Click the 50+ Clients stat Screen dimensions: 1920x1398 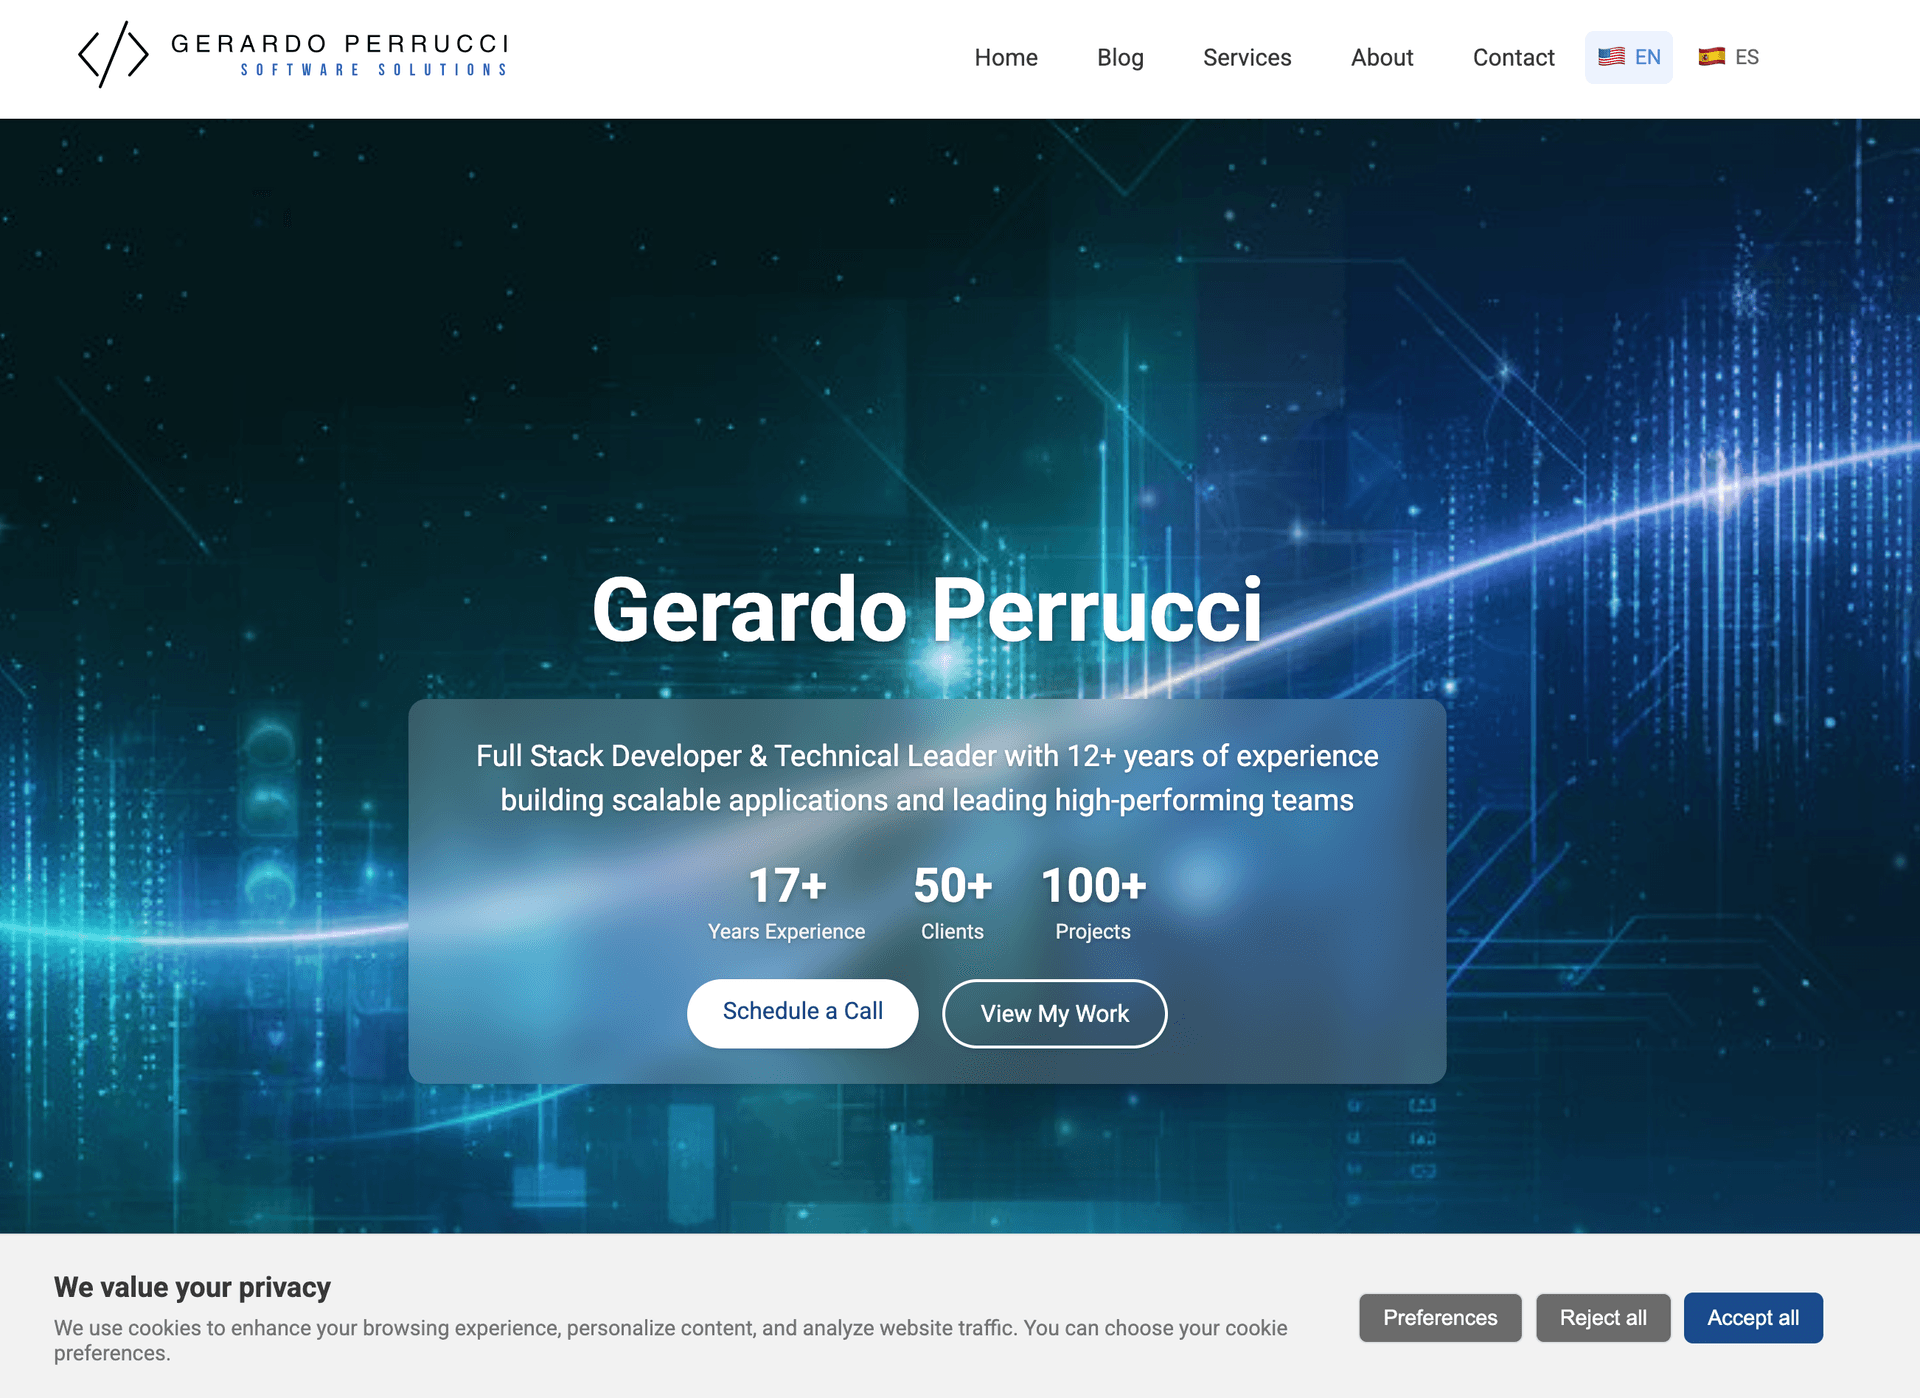(951, 900)
